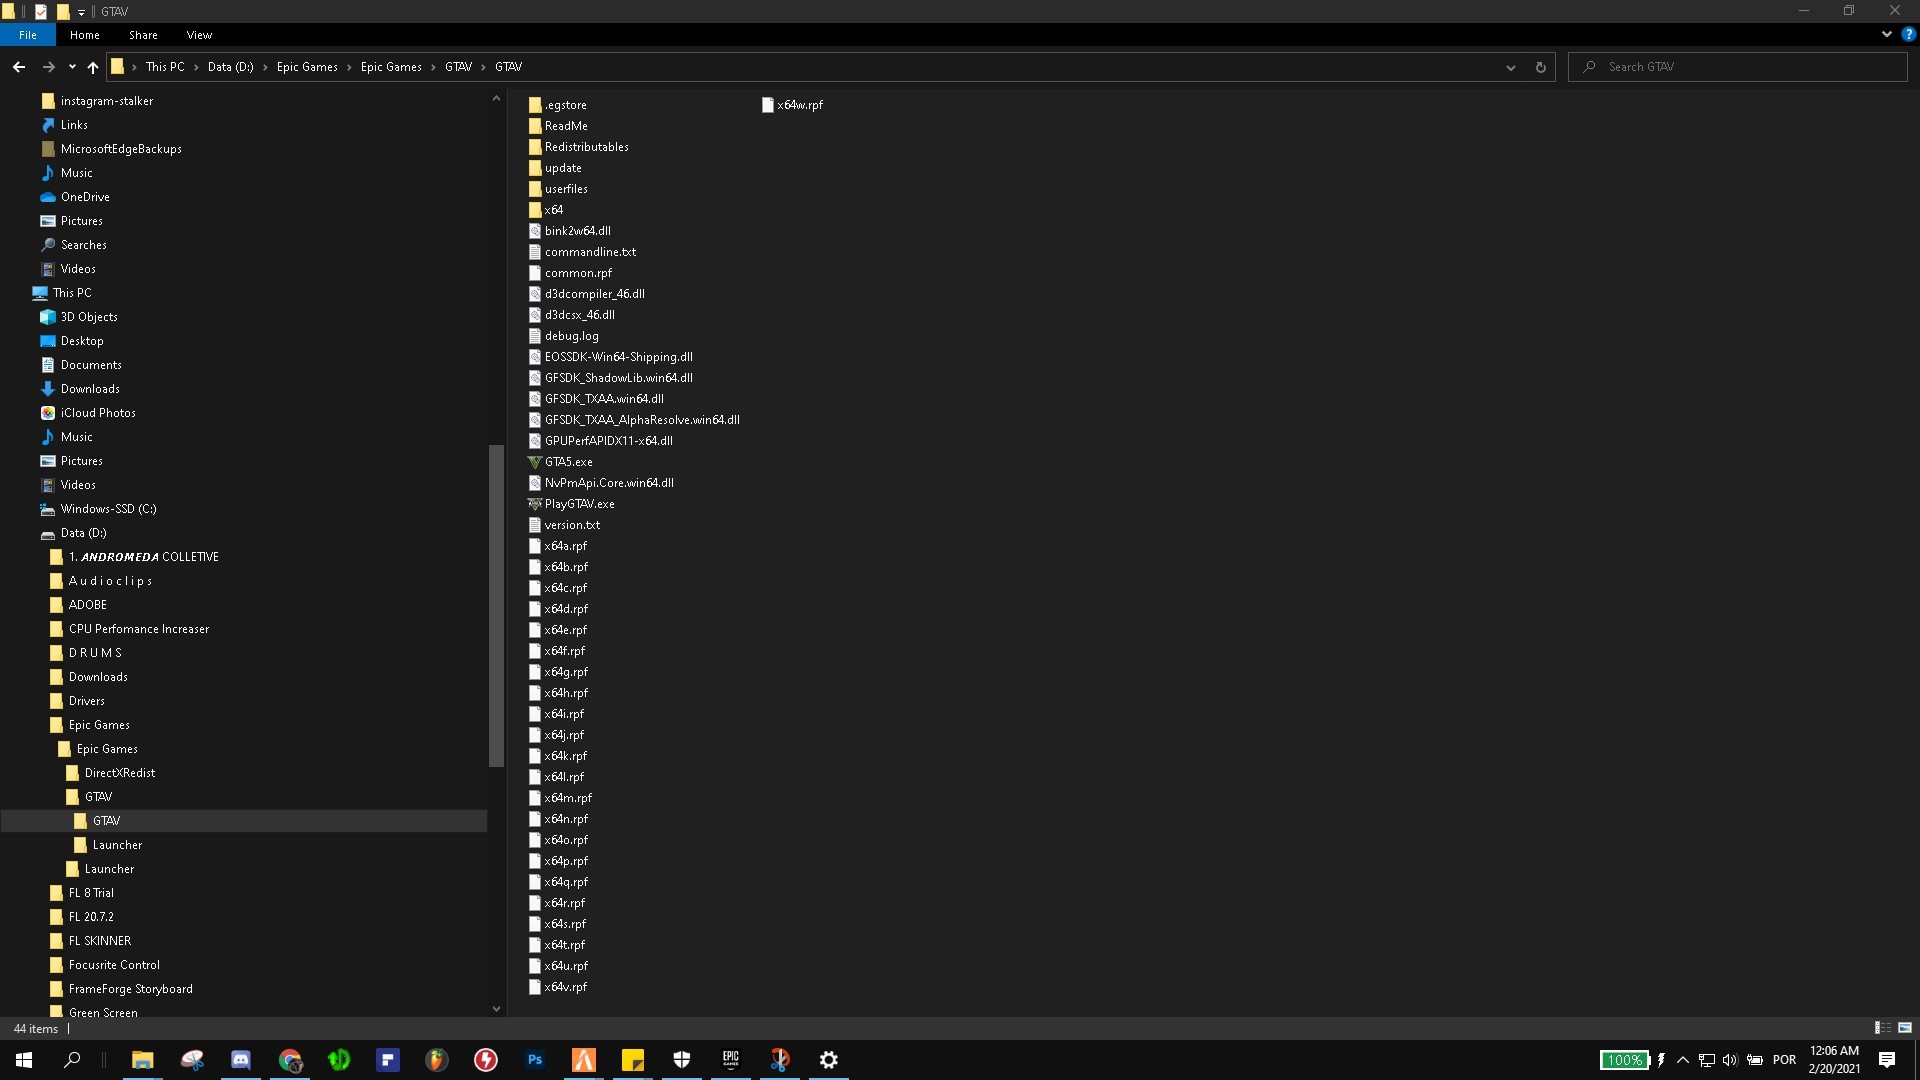Open iCloud Photos in navigation pane

pos(98,413)
